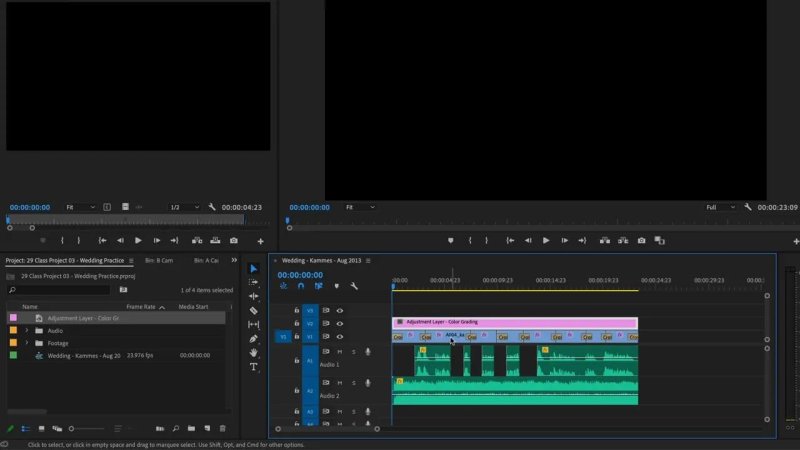The image size is (800, 450).
Task: Expand the Footage bin
Action: click(27, 343)
